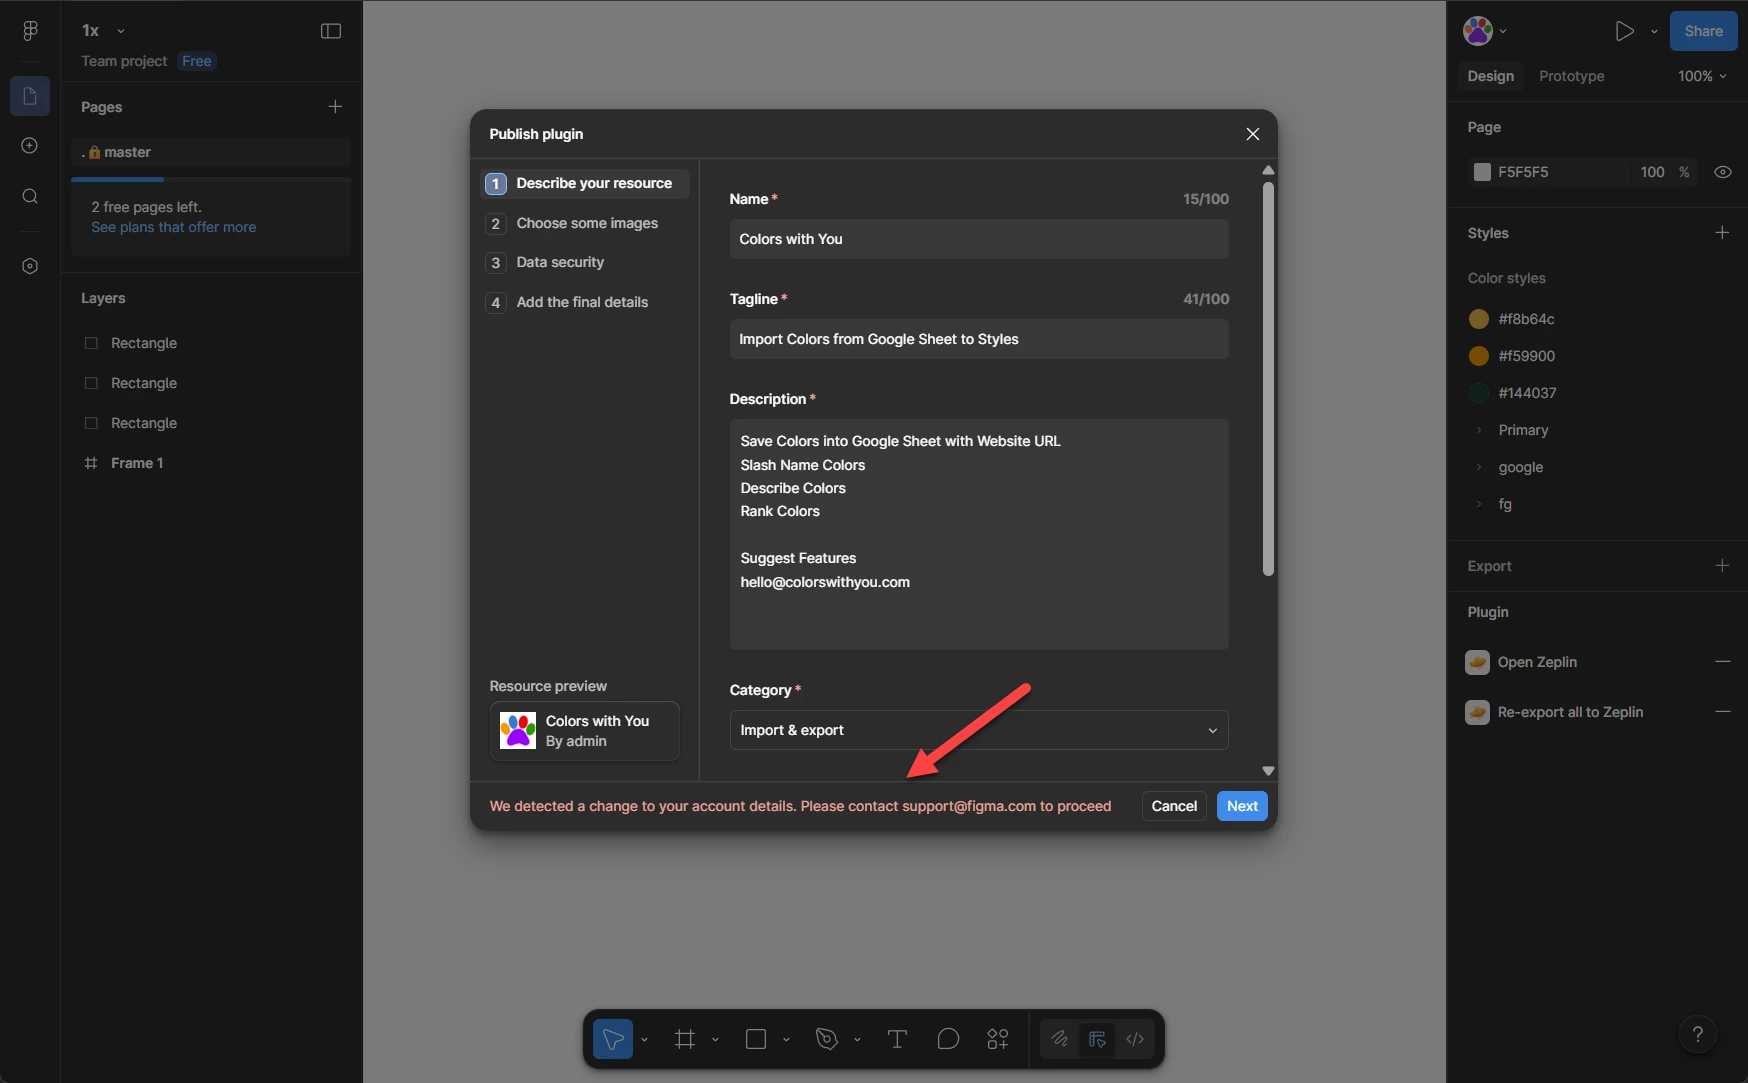Select the Pen tool in toolbar
This screenshot has width=1748, height=1083.
(827, 1039)
